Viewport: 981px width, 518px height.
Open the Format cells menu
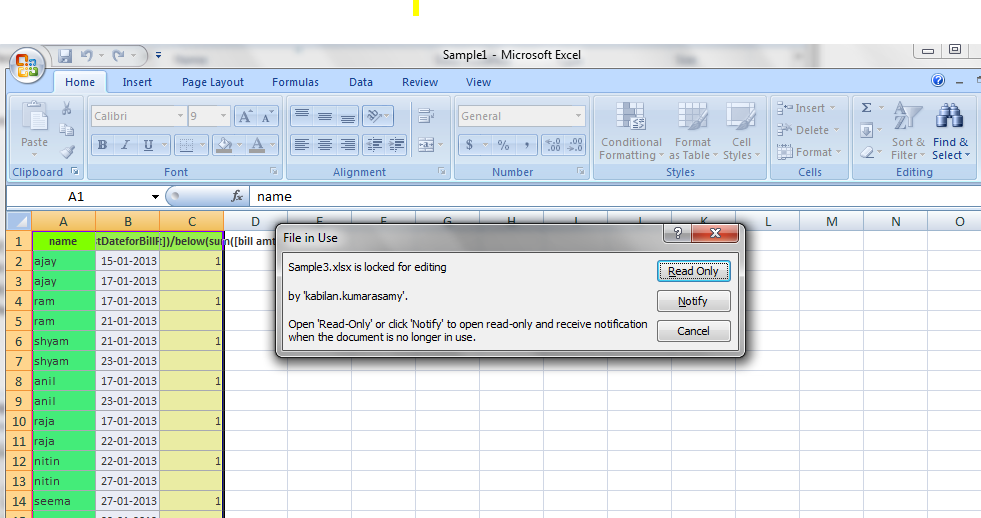tap(809, 152)
